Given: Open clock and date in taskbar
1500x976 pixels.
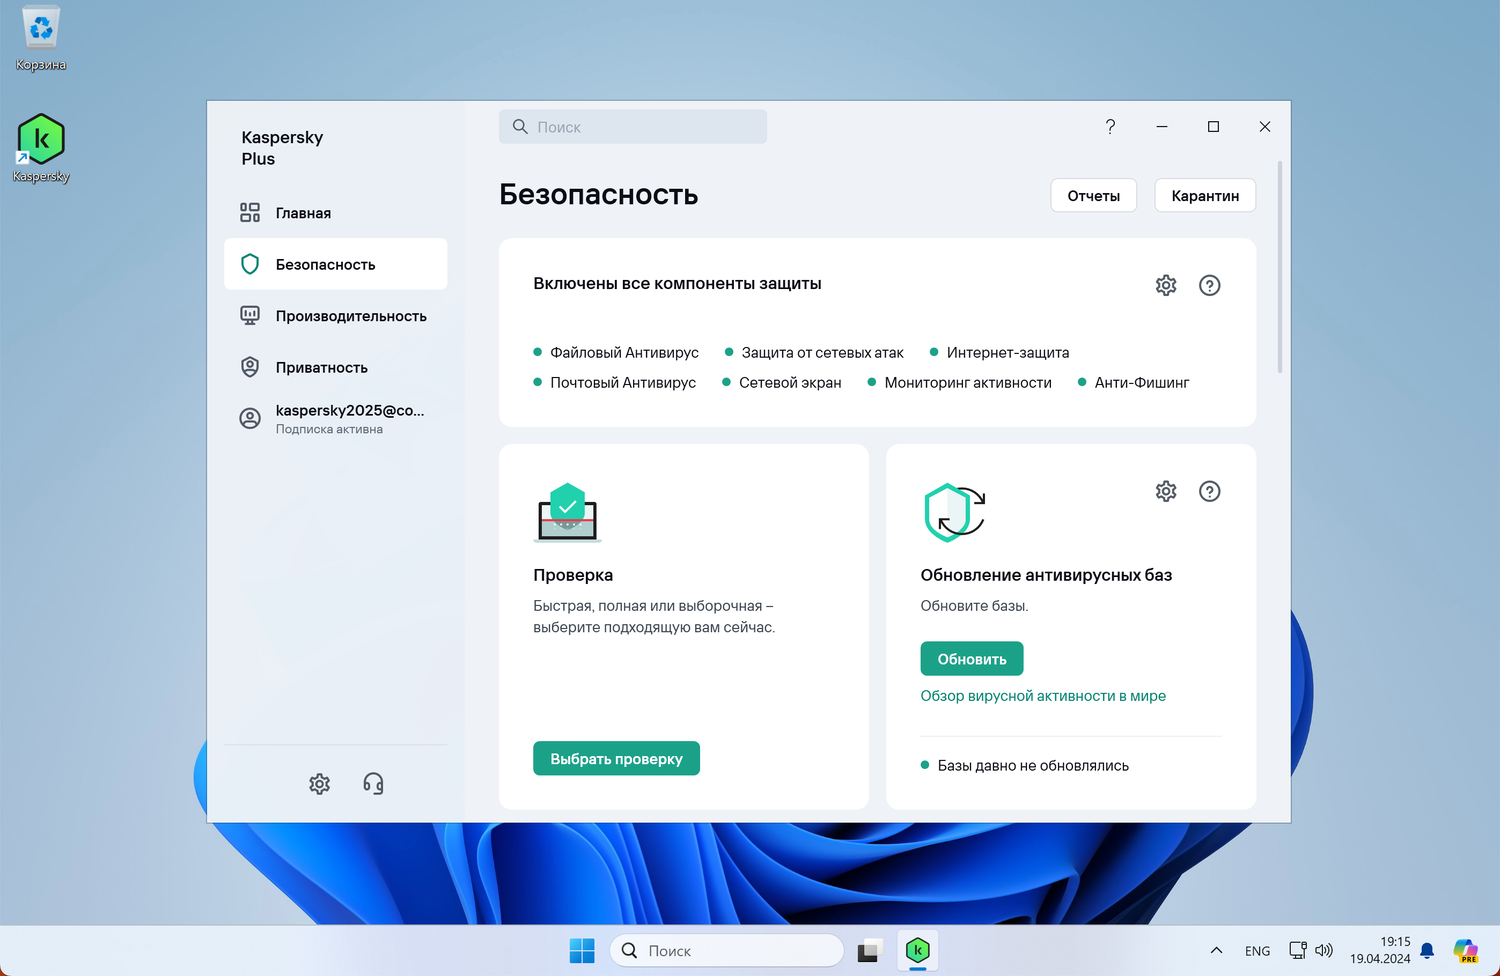Looking at the screenshot, I should (x=1380, y=951).
